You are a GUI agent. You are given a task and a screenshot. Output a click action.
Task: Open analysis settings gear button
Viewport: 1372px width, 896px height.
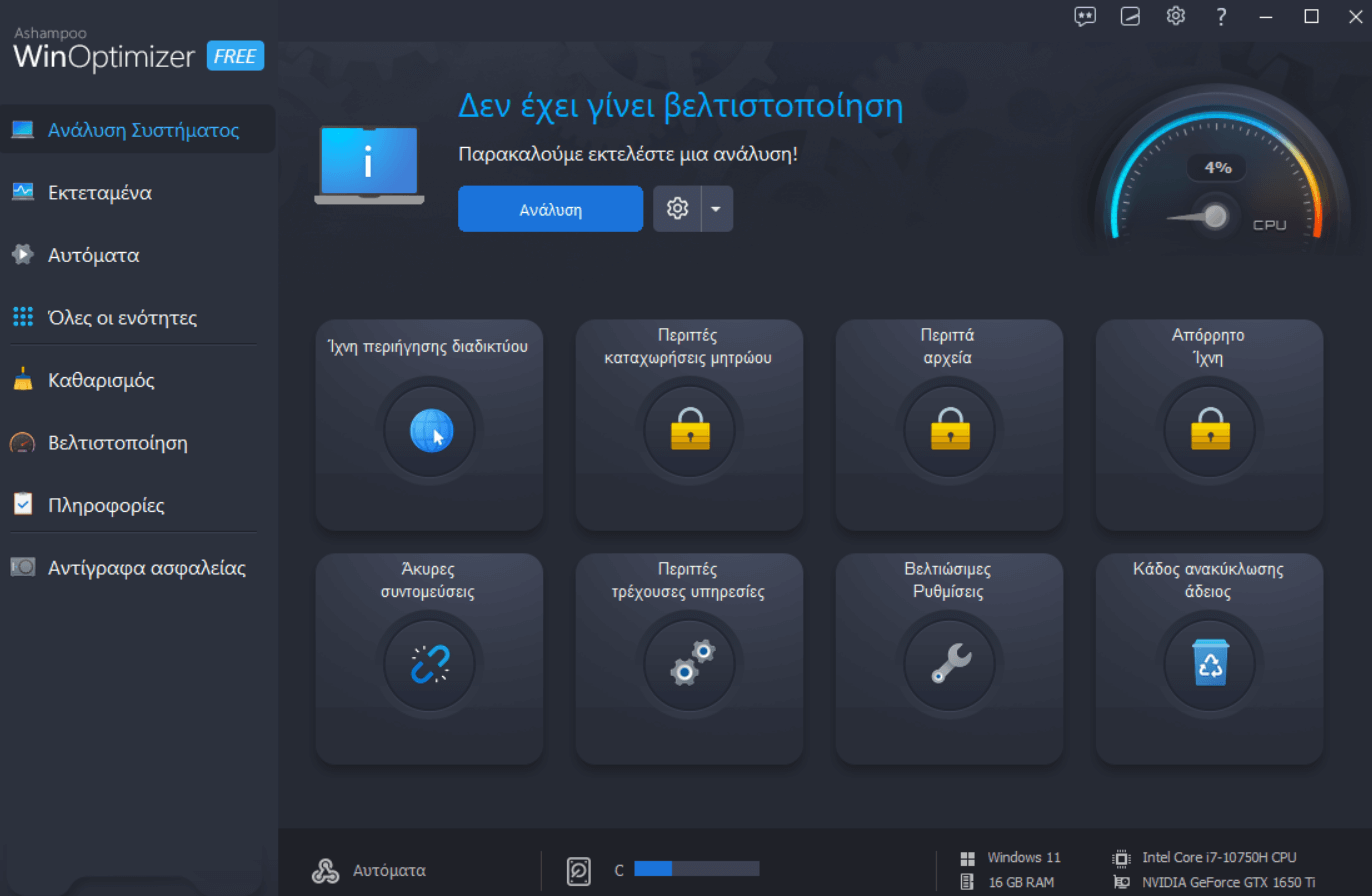click(x=677, y=209)
